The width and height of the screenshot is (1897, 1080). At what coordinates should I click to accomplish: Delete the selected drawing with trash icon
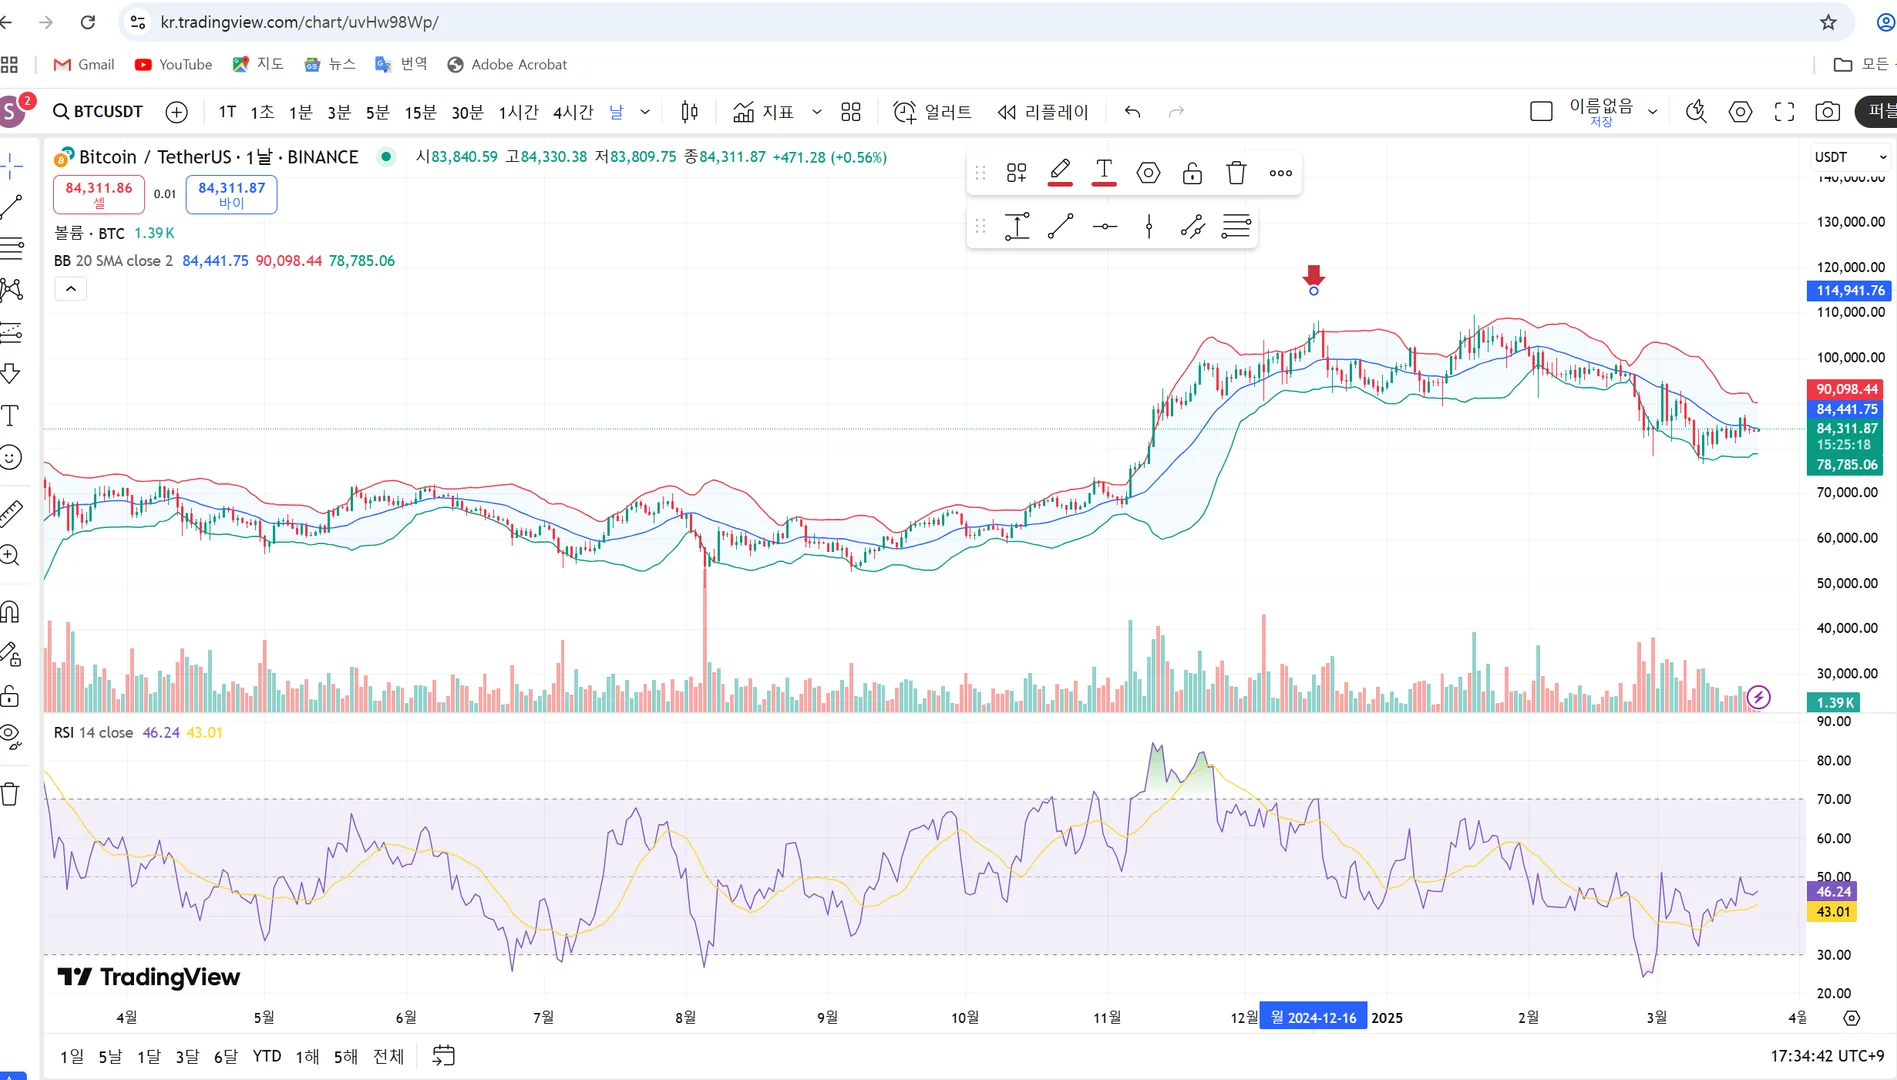(1236, 173)
